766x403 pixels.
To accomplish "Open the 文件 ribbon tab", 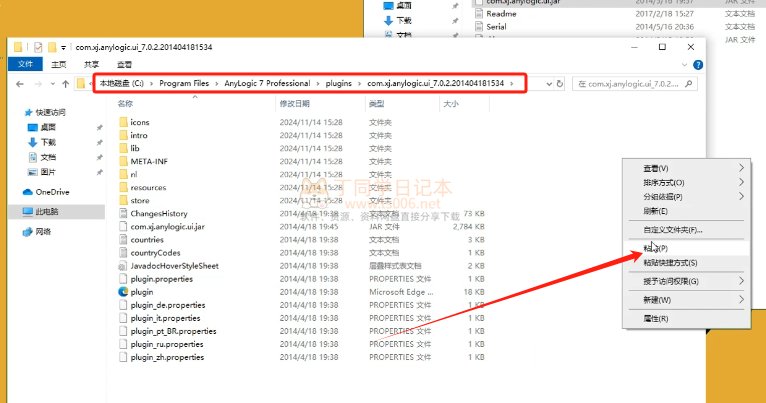I will pyautogui.click(x=26, y=64).
